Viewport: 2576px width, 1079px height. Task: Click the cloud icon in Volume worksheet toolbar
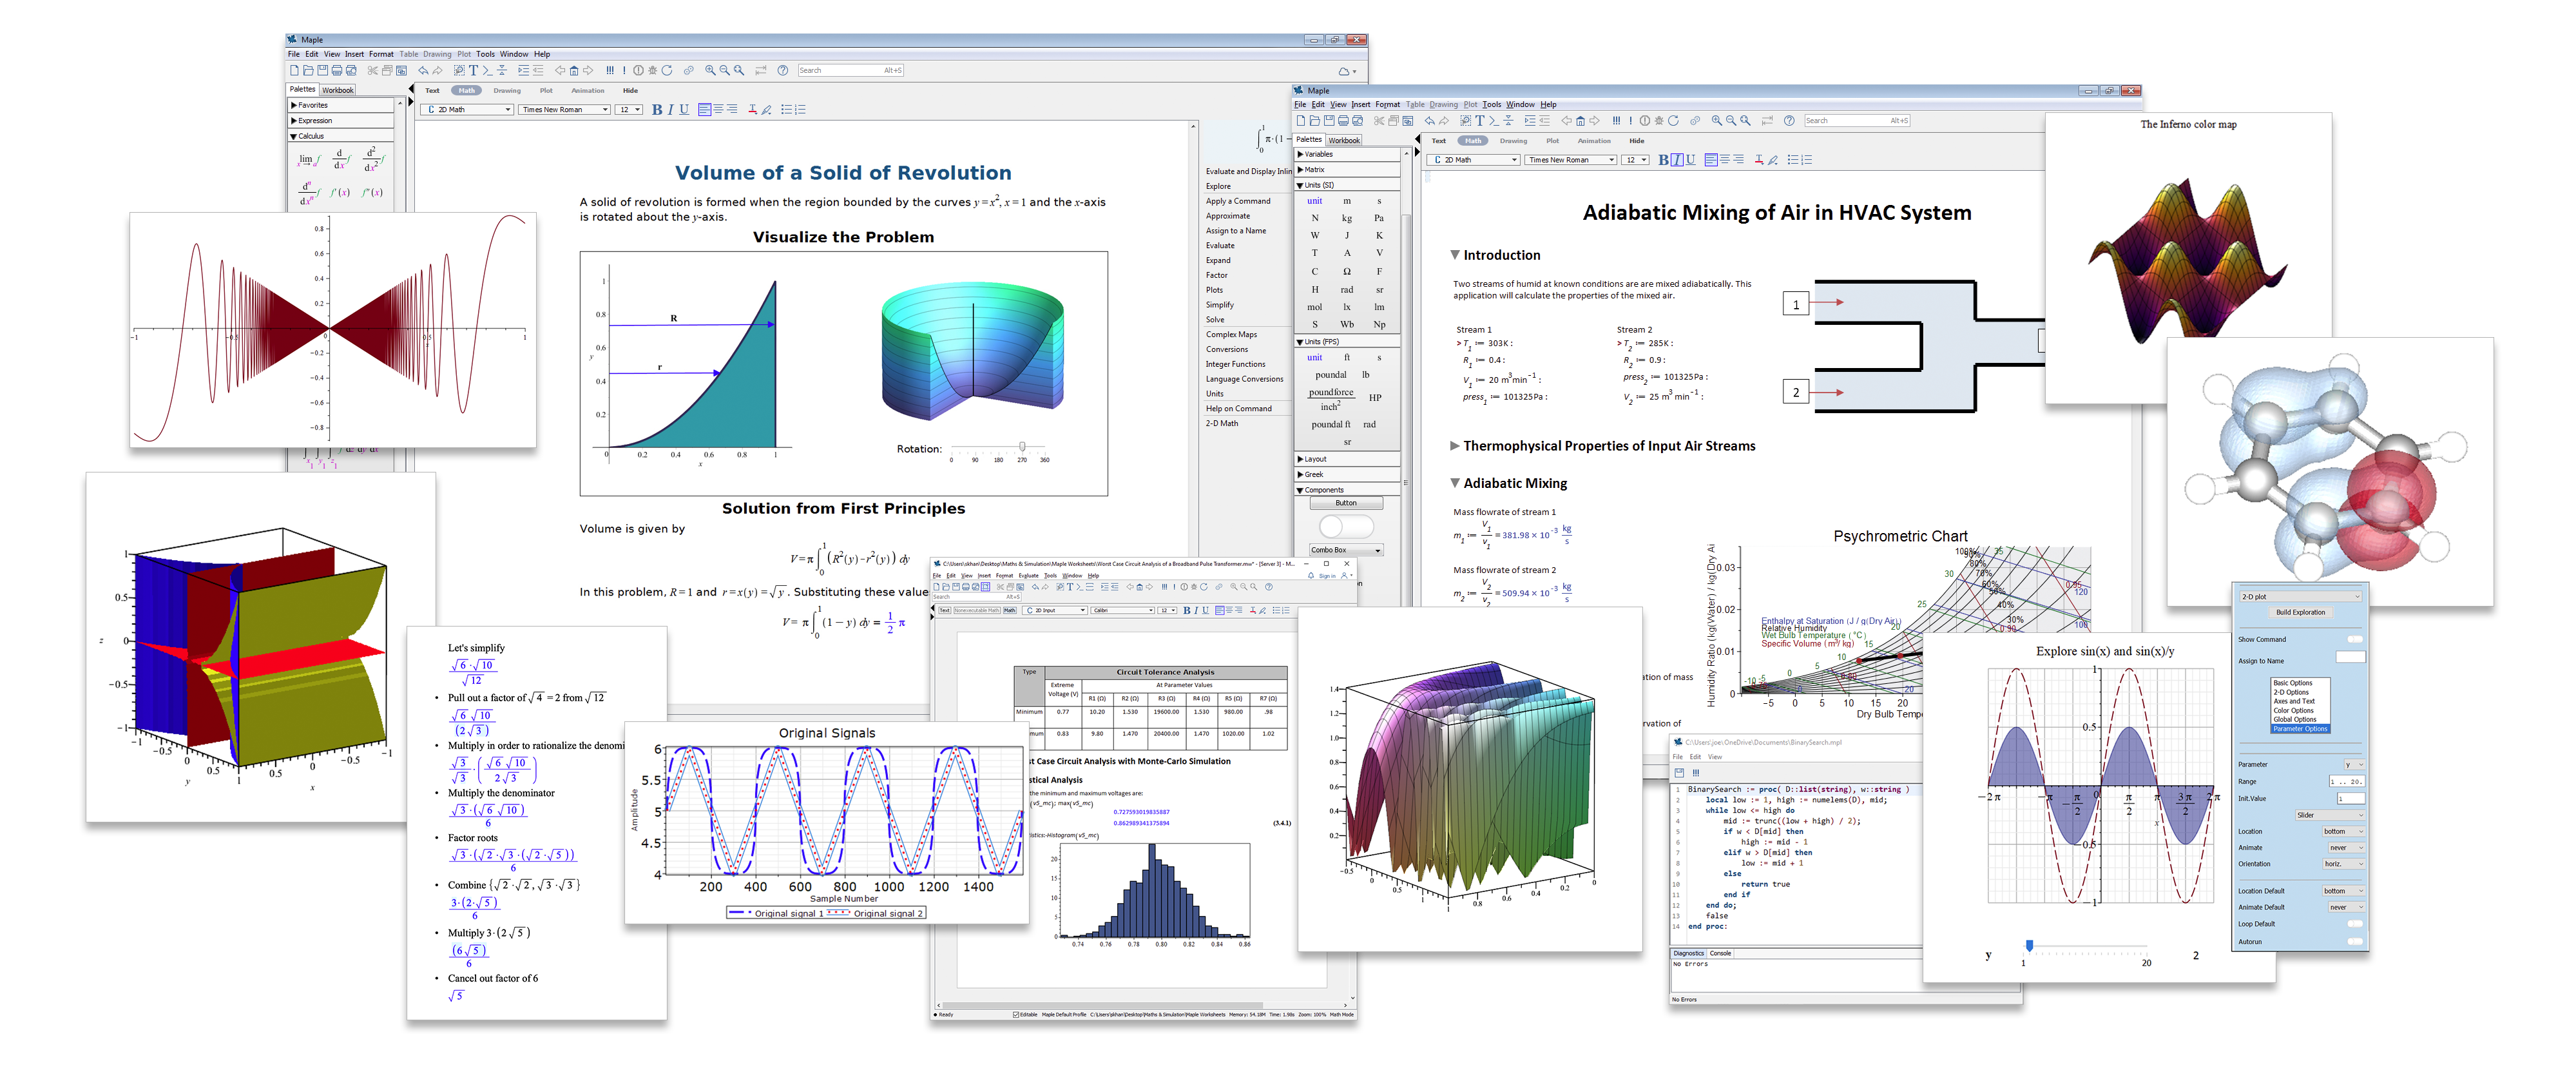pyautogui.click(x=1345, y=71)
